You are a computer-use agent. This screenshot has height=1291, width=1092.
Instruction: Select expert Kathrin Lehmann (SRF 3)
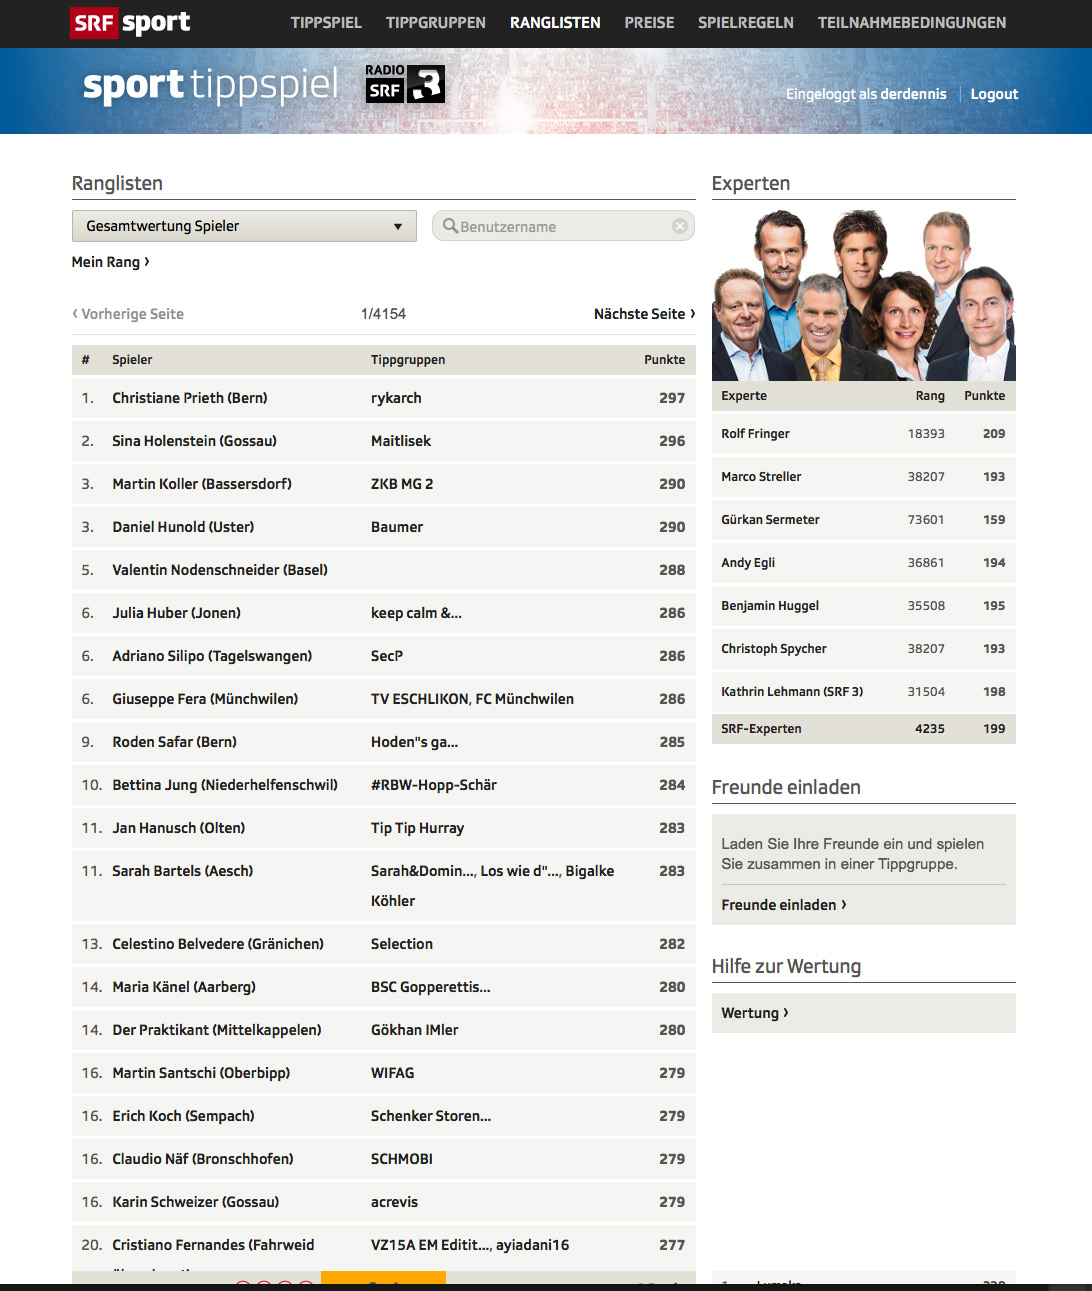pos(792,692)
